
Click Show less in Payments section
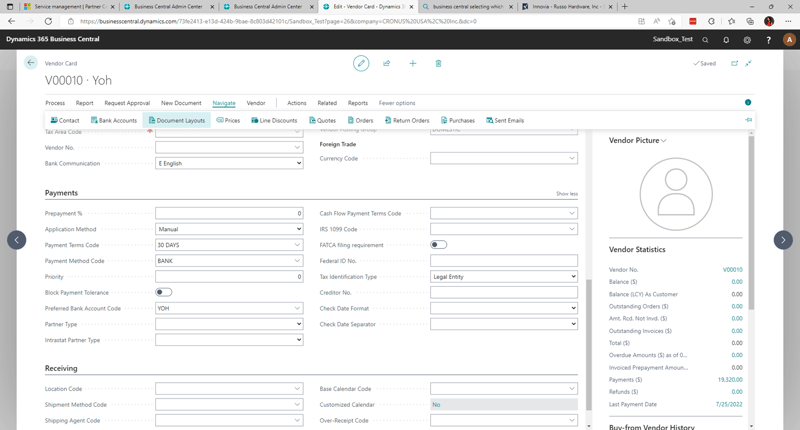click(x=567, y=194)
